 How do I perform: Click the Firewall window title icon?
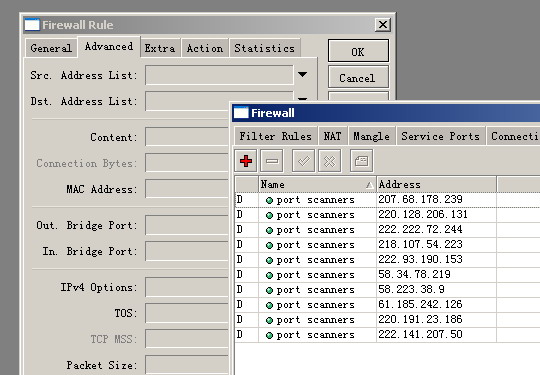241,113
